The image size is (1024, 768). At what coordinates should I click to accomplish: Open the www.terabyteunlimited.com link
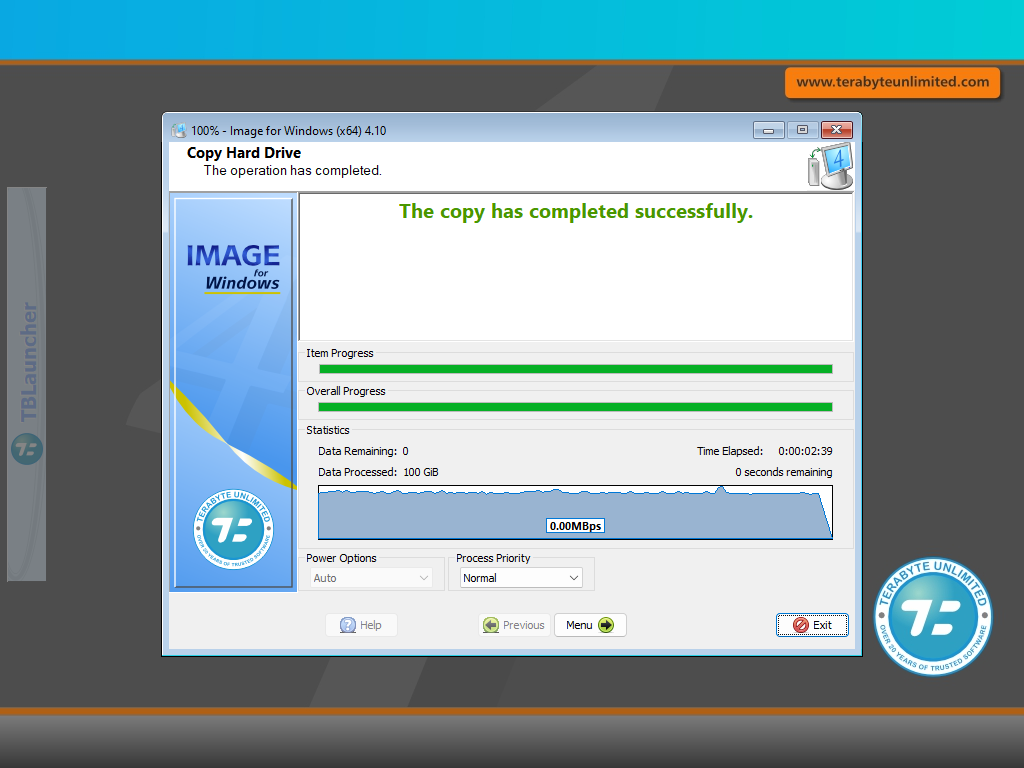pos(892,82)
